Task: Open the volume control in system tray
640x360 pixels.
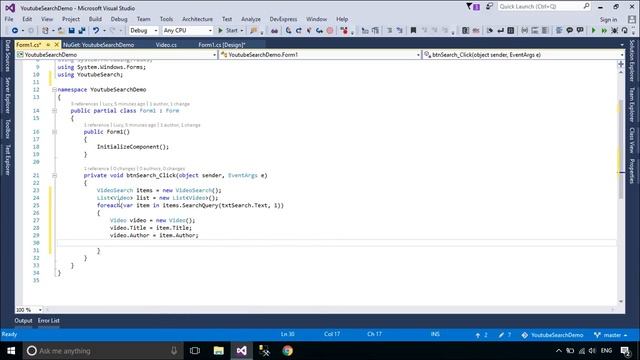Action: [592, 351]
